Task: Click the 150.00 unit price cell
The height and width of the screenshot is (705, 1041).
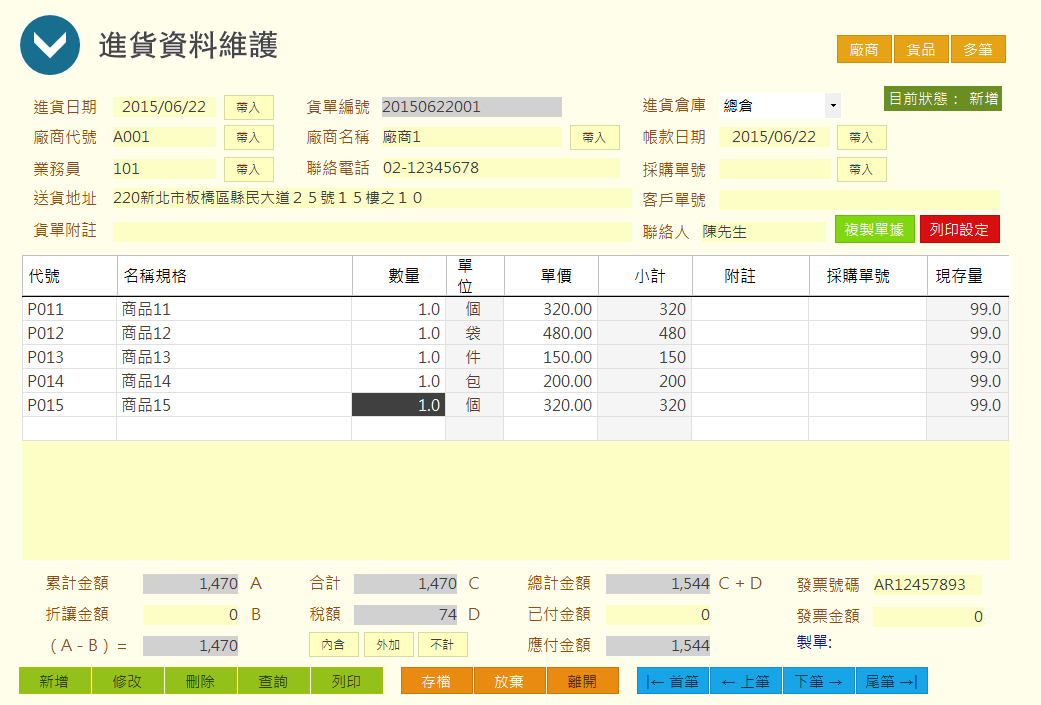Action: pyautogui.click(x=550, y=357)
